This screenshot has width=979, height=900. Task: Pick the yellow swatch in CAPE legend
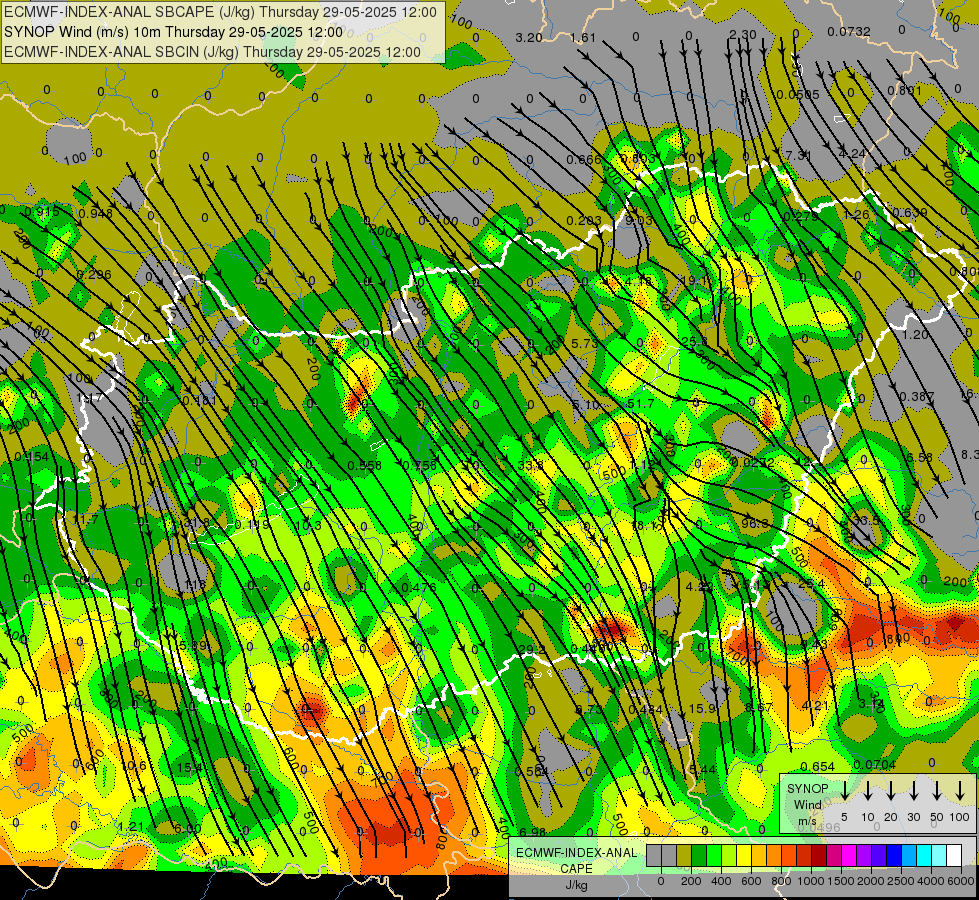pos(744,855)
